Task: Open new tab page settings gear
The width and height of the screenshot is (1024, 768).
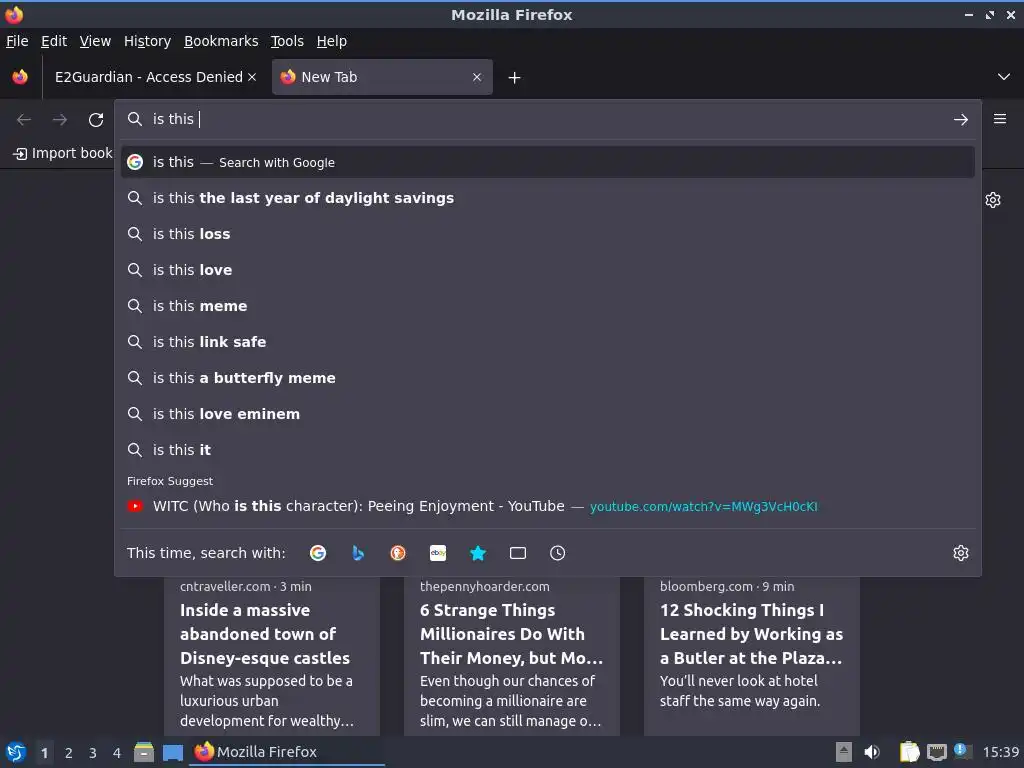Action: click(x=993, y=200)
